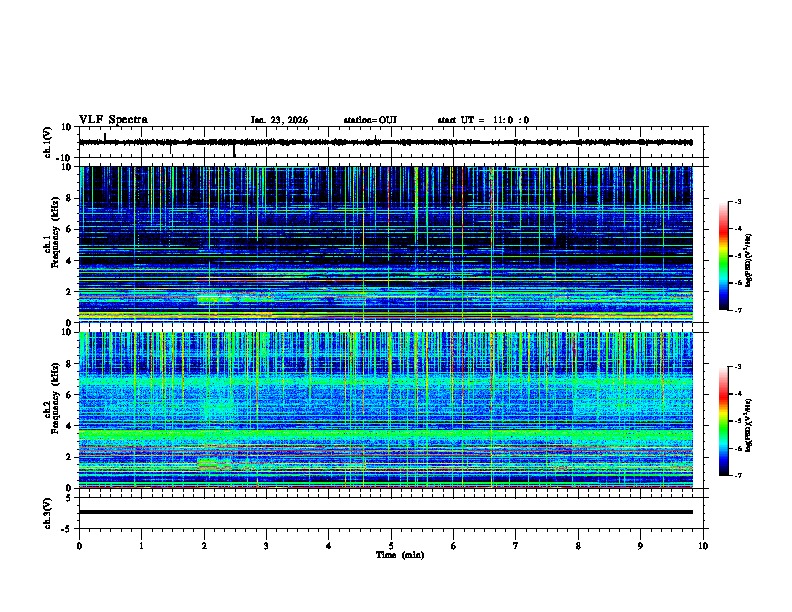Viewport: 792px width, 612px height.
Task: Click the time axis tick label 1
Action: pos(141,546)
